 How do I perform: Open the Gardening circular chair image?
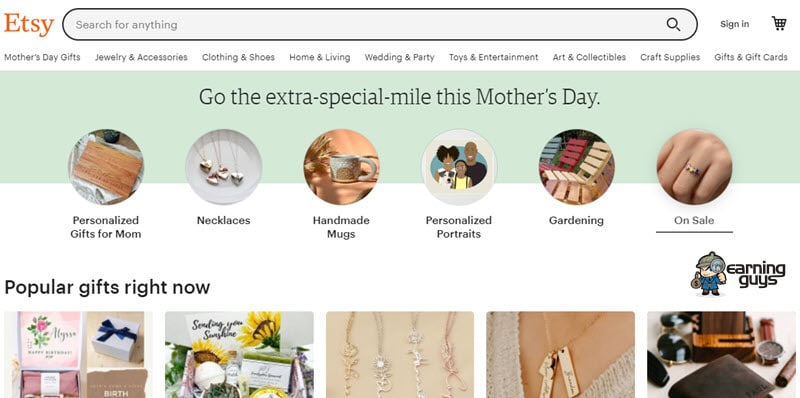click(x=577, y=167)
